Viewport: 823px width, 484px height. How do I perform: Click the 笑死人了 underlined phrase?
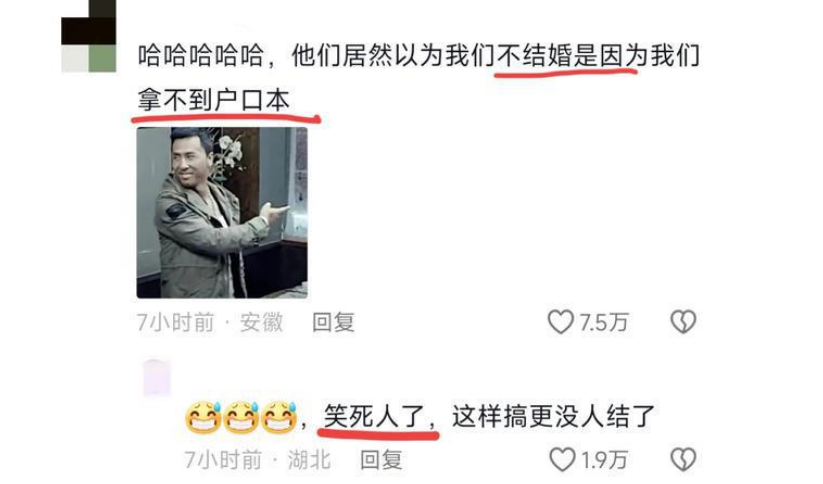click(374, 417)
